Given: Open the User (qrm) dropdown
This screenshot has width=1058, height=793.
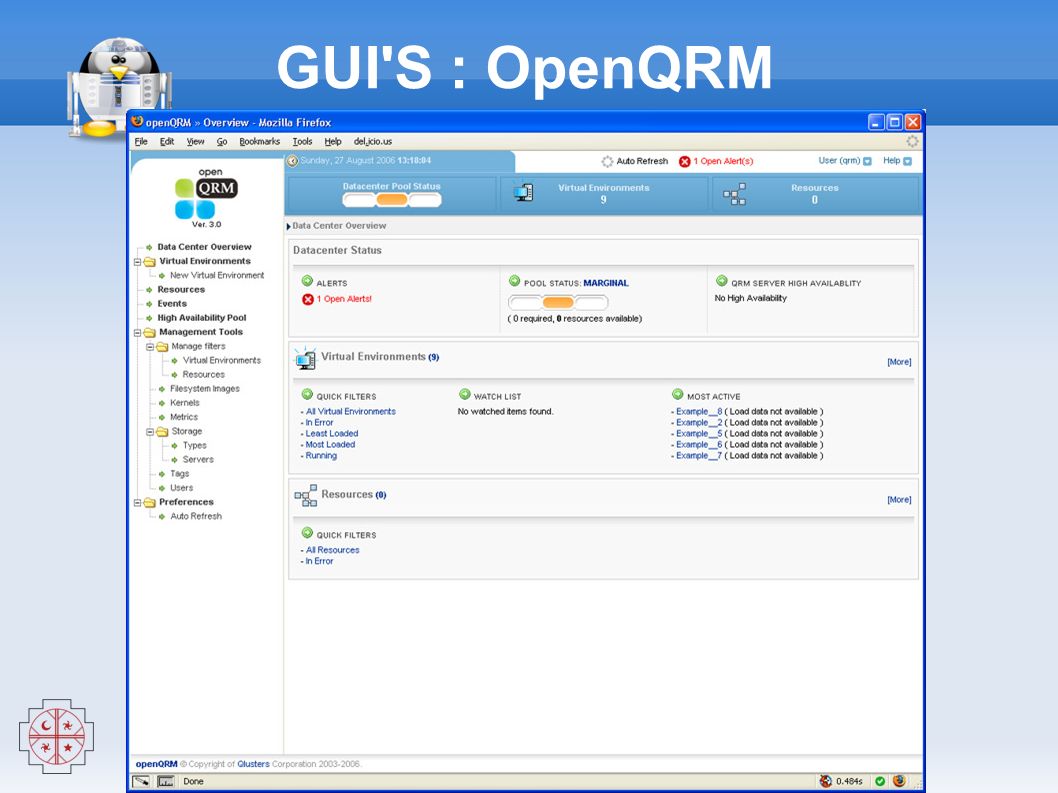Looking at the screenshot, I should (x=845, y=161).
